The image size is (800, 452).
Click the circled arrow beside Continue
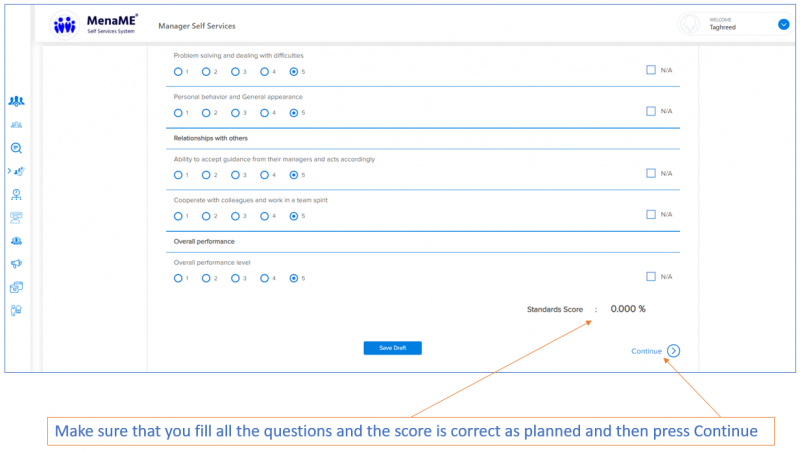[x=674, y=351]
